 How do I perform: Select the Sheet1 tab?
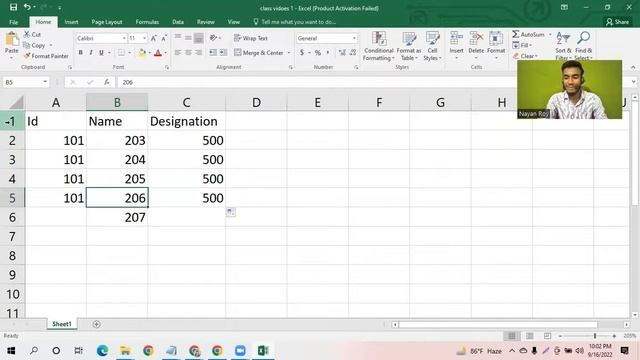(62, 324)
